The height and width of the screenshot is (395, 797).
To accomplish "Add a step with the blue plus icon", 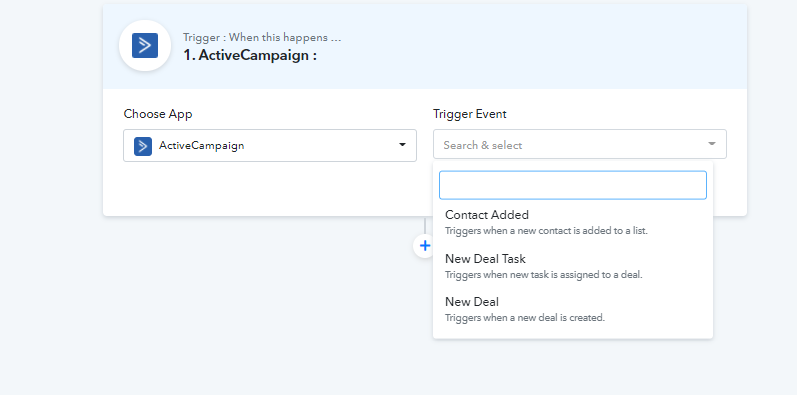I will [x=424, y=246].
